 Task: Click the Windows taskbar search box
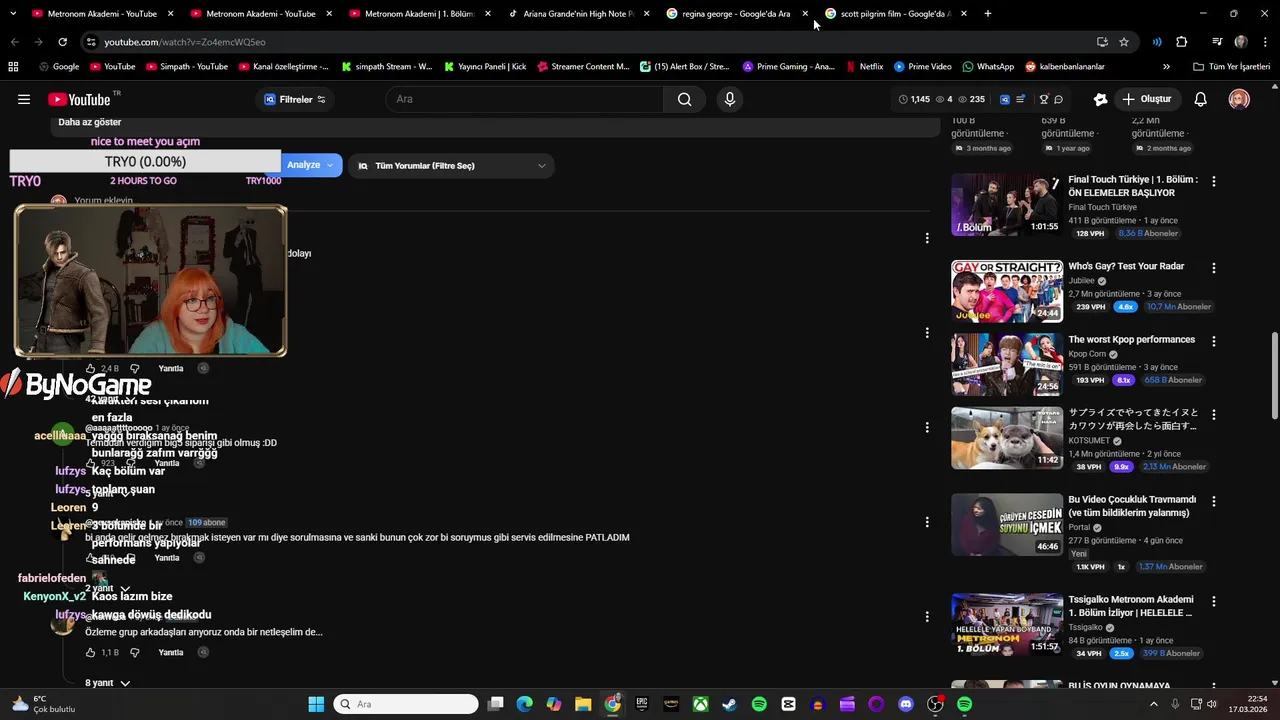point(406,704)
